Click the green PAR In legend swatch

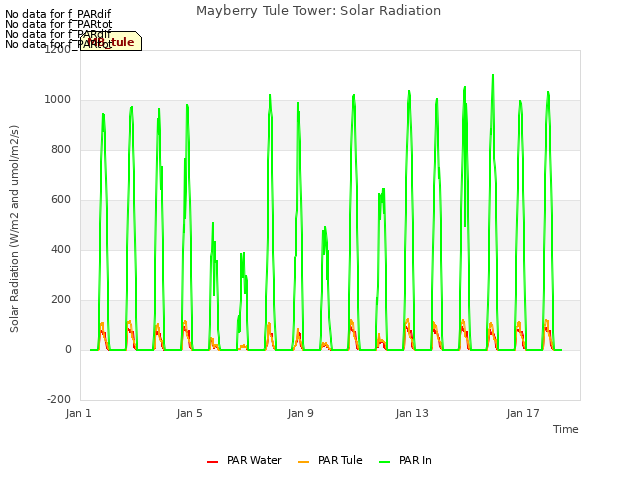pyautogui.click(x=384, y=462)
